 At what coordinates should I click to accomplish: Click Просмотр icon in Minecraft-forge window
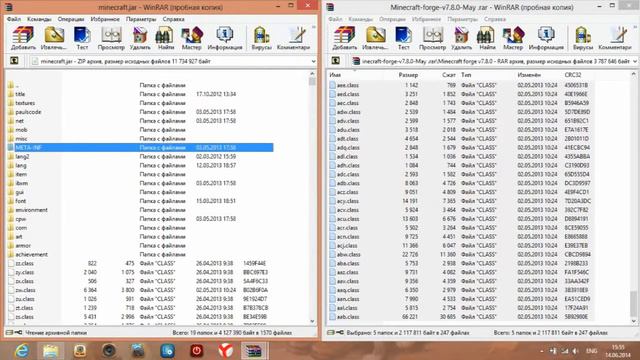tap(433, 38)
